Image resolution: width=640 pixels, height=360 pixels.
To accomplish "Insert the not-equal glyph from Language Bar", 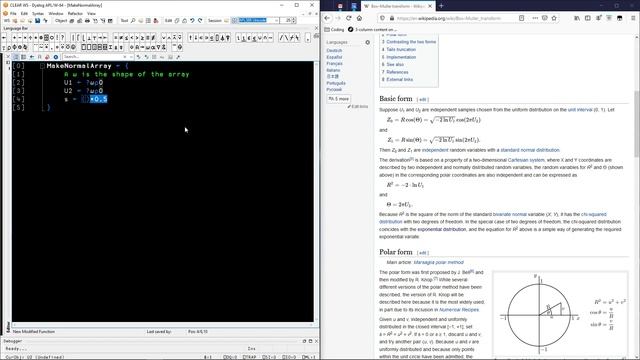I will tap(121, 38).
